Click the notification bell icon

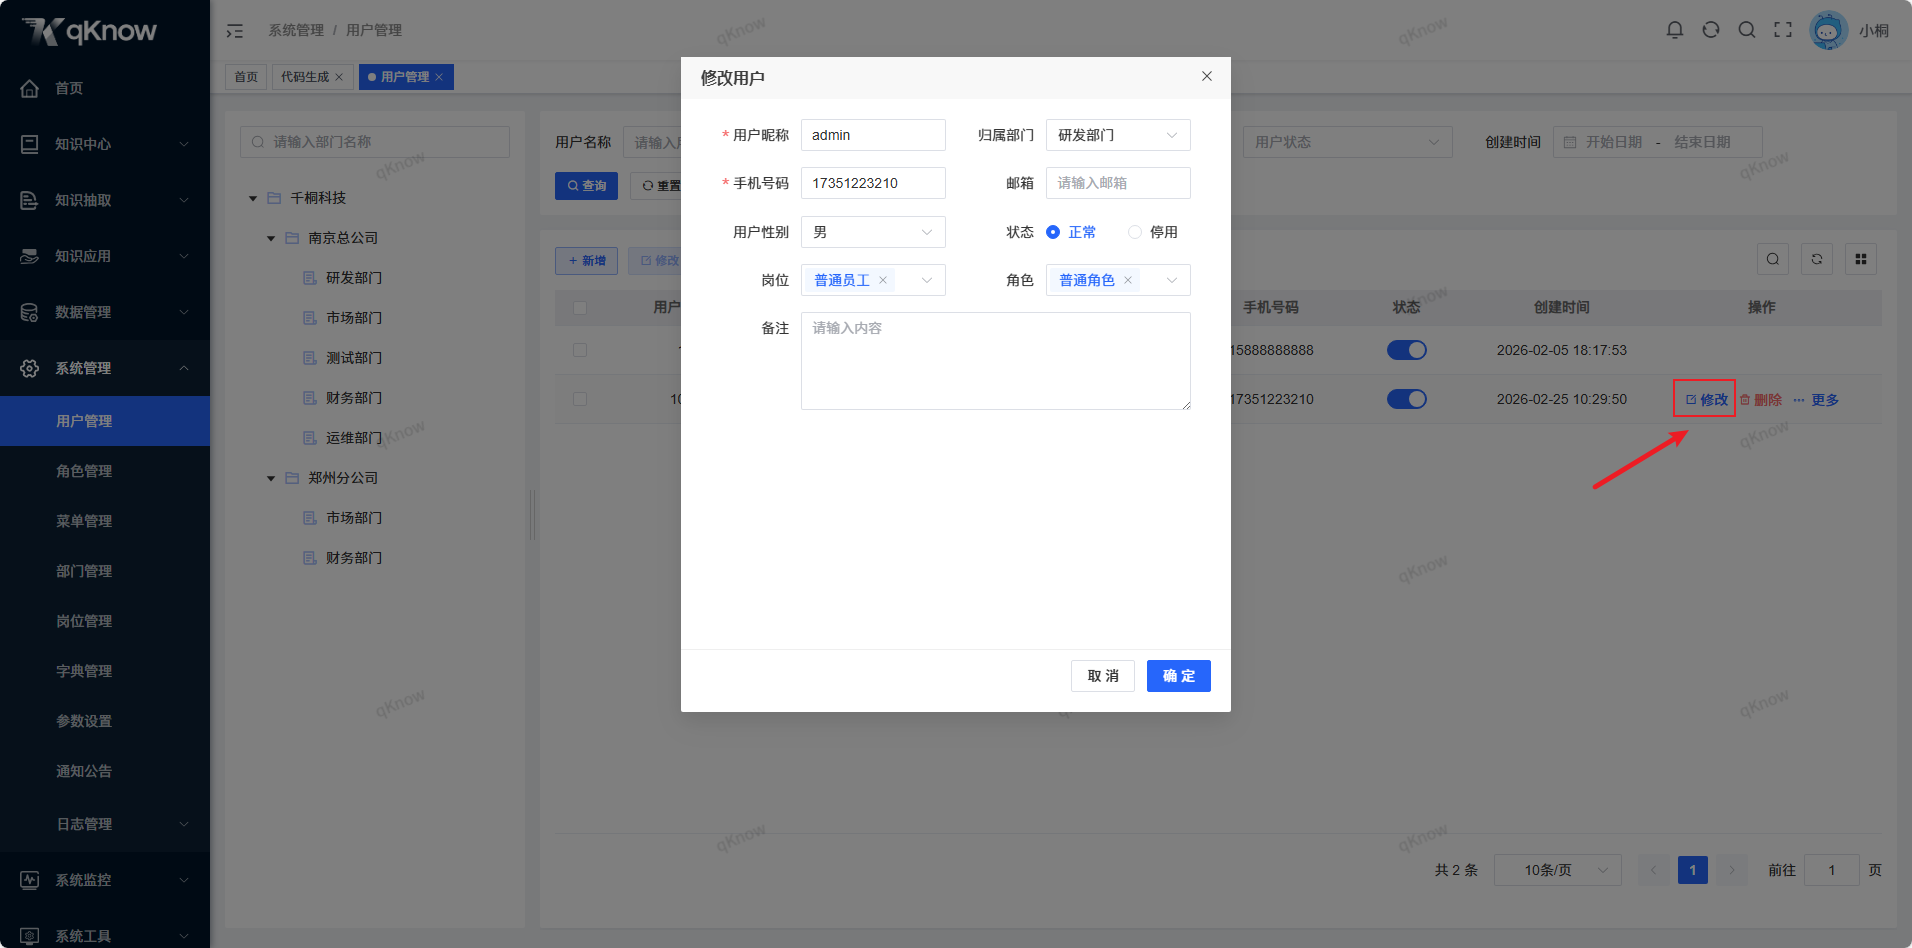click(x=1675, y=30)
